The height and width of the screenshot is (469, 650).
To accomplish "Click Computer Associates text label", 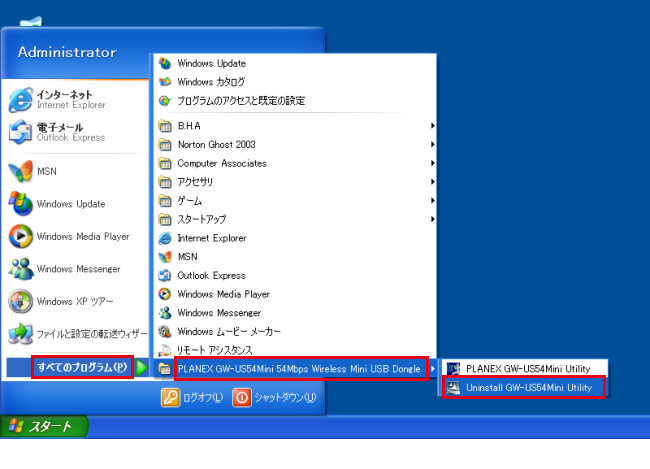I will [222, 163].
